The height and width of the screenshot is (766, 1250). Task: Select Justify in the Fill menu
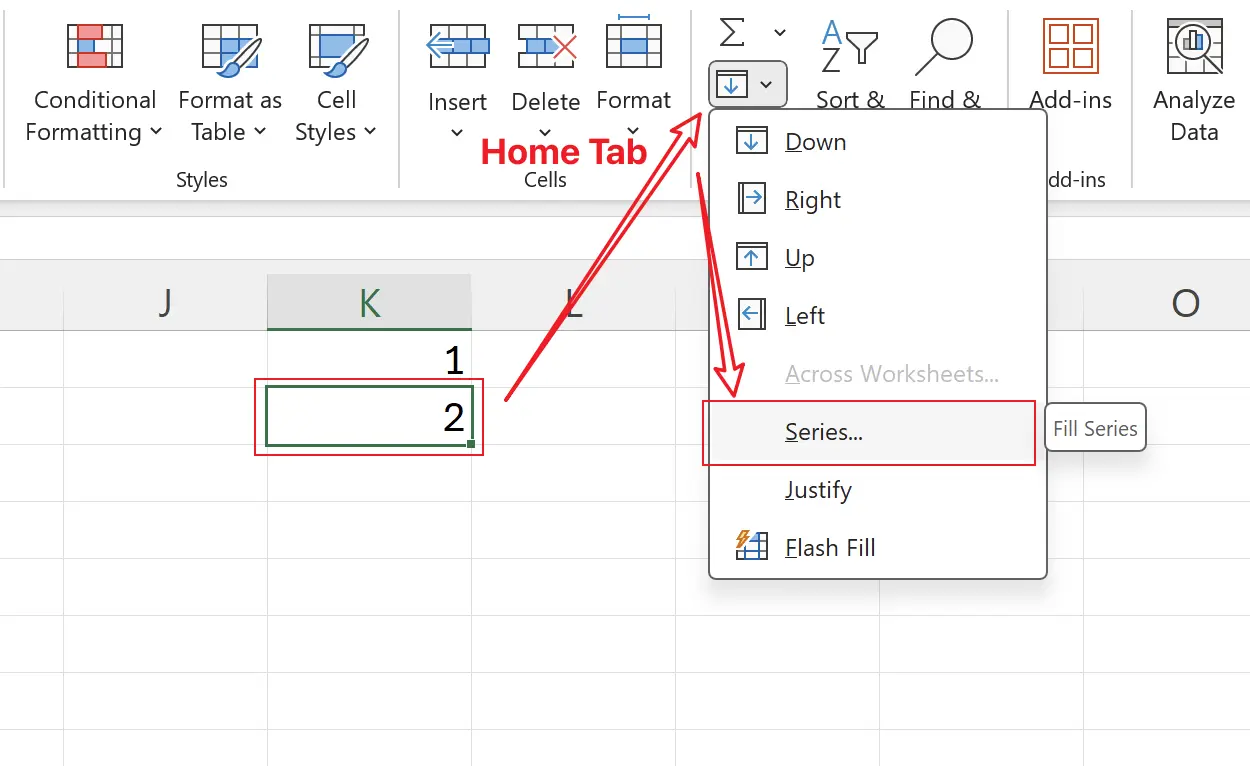[x=818, y=490]
